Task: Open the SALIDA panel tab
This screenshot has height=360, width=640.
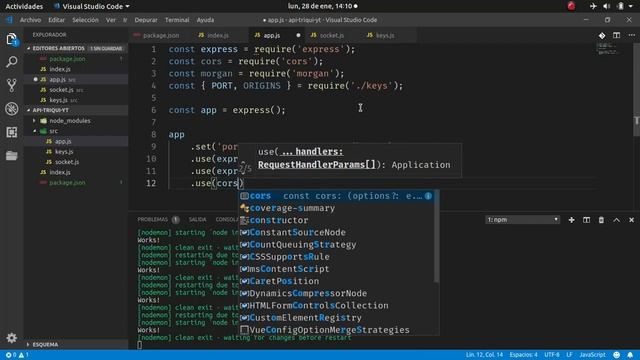Action: tap(197, 220)
